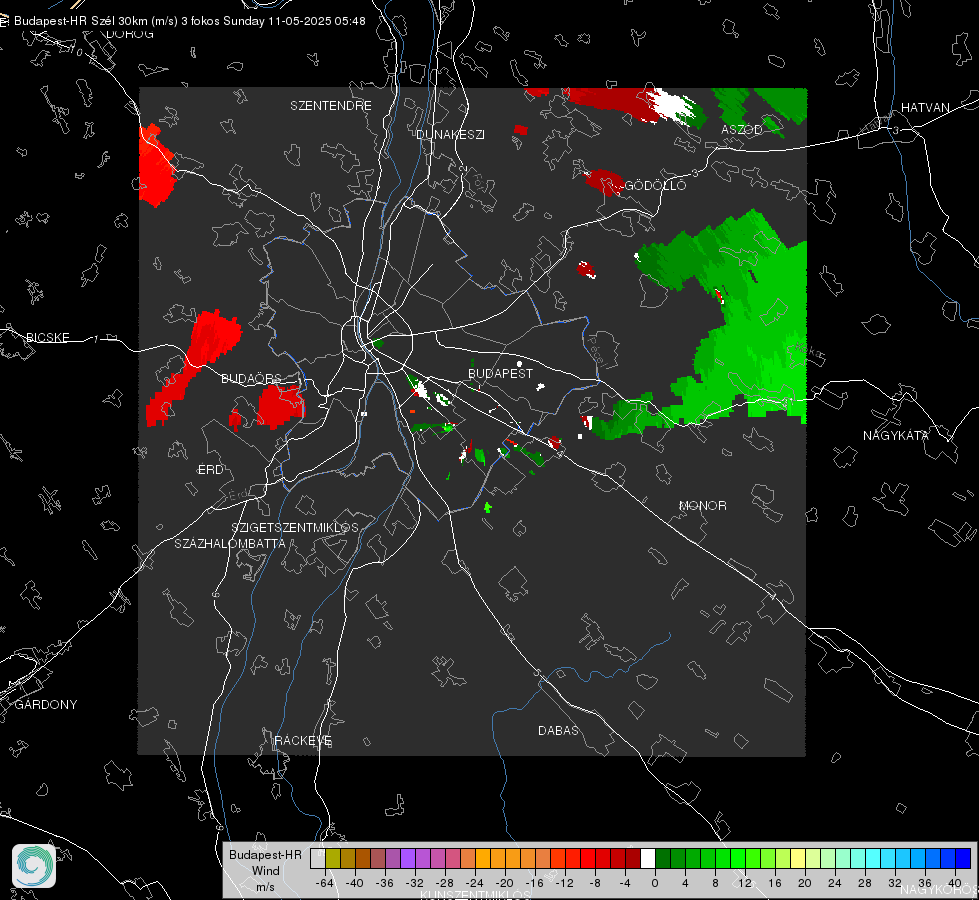Click the Budapest-HR text in the legend
Image resolution: width=979 pixels, height=900 pixels.
(265, 854)
